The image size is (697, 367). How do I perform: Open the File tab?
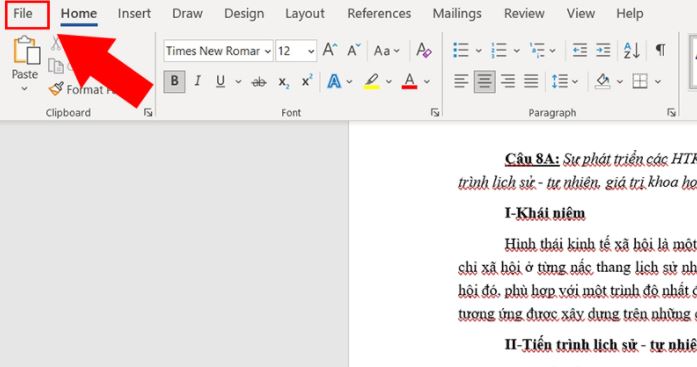[x=23, y=14]
